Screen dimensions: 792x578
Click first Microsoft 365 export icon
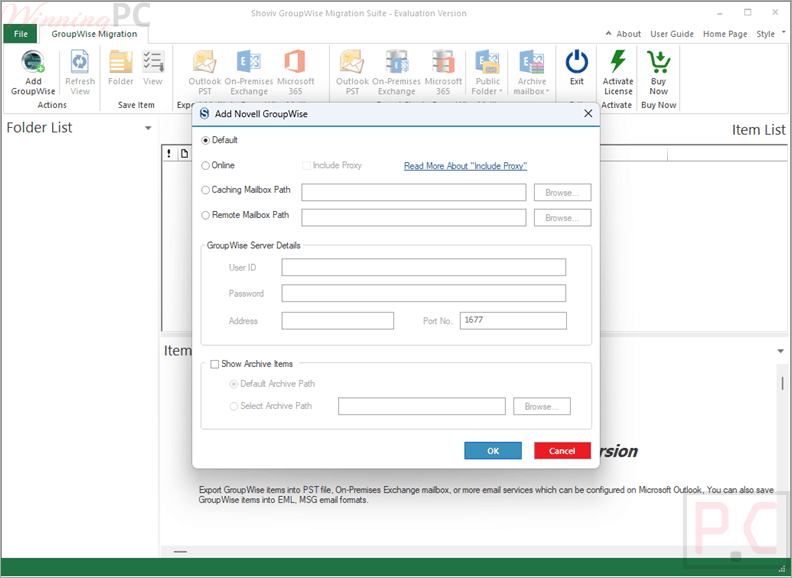(295, 62)
